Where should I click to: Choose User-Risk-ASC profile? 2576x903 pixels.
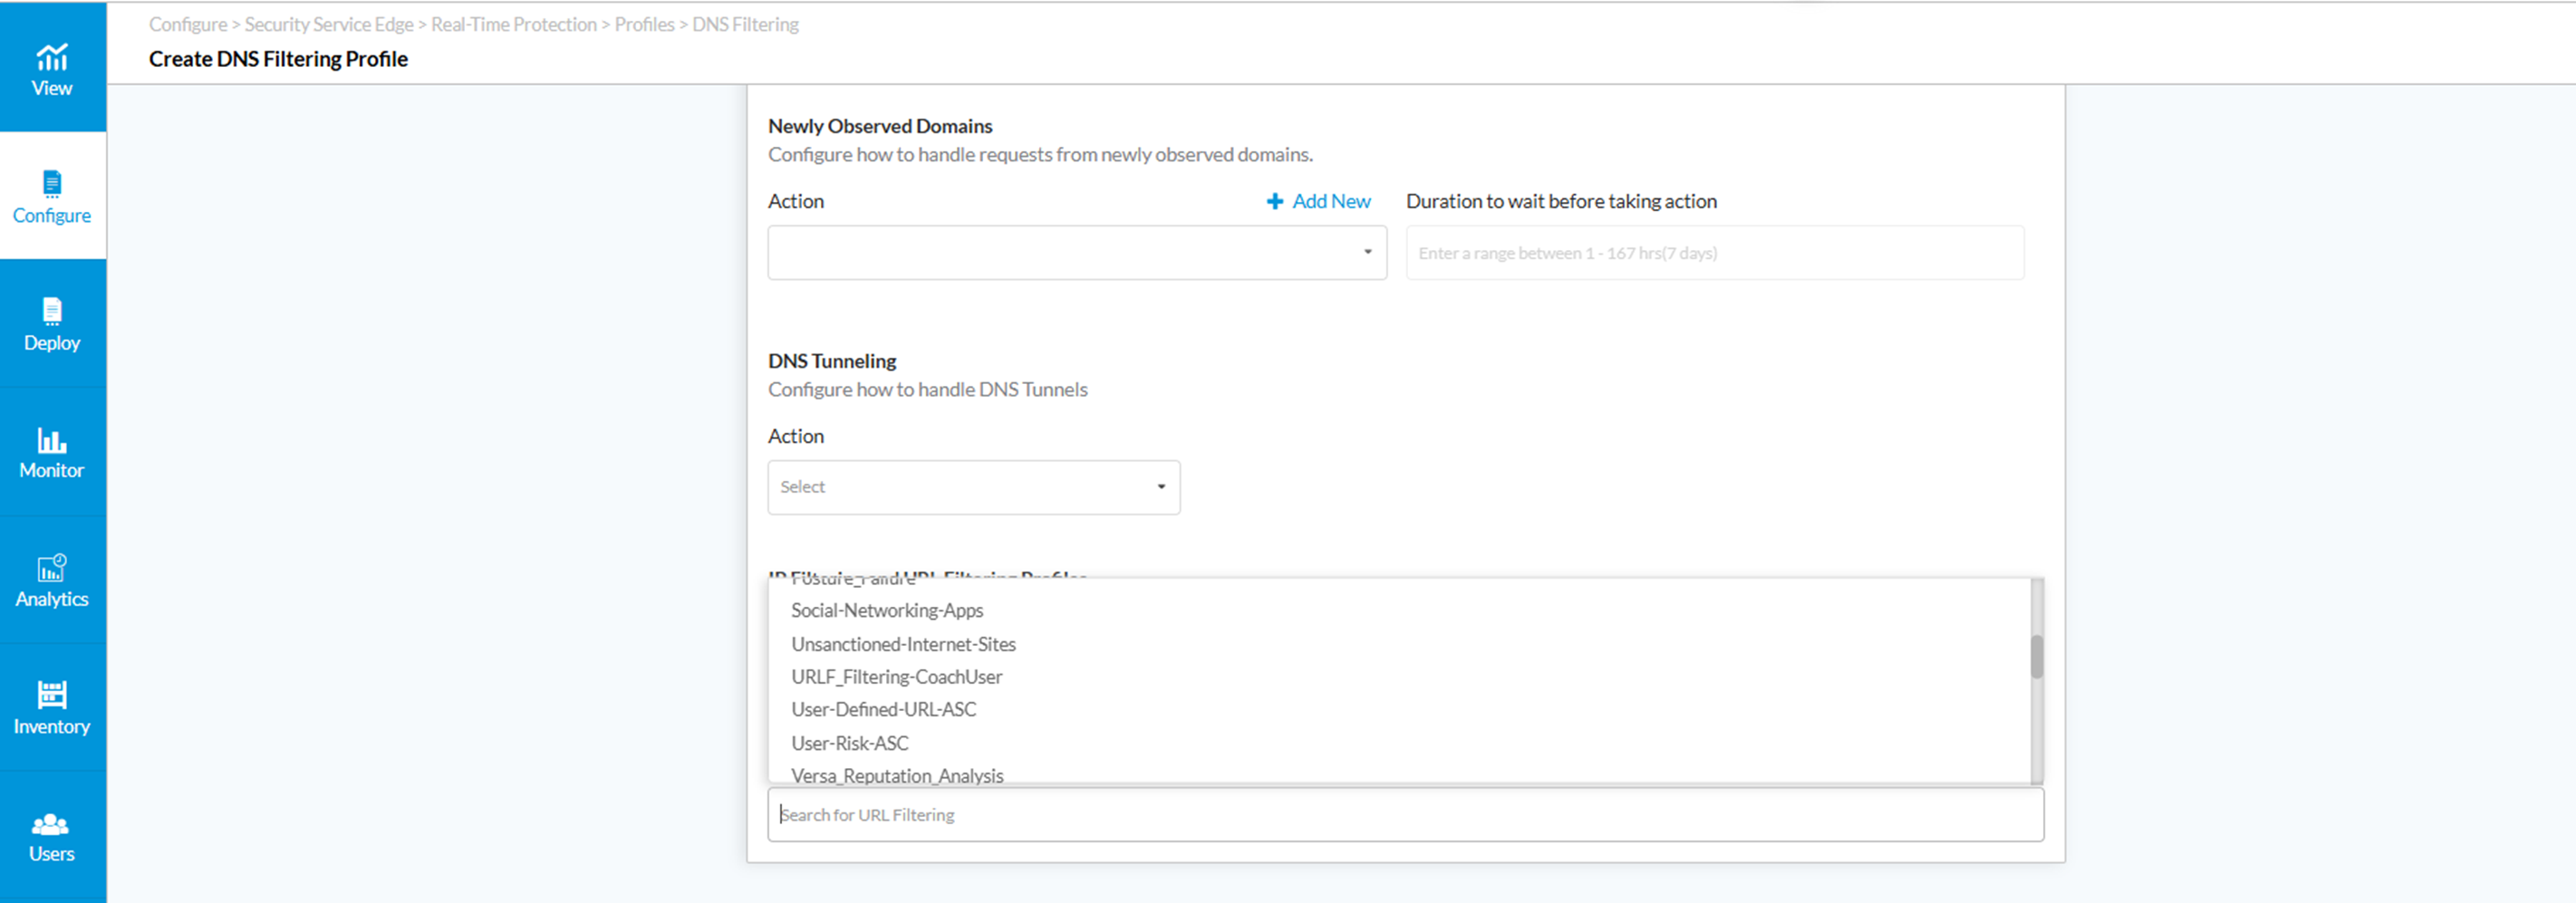point(849,743)
